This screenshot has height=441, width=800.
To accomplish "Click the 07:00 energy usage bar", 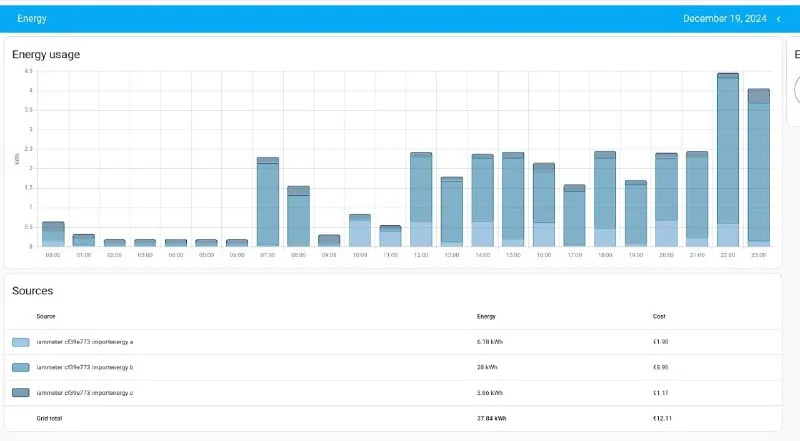I will pyautogui.click(x=267, y=202).
